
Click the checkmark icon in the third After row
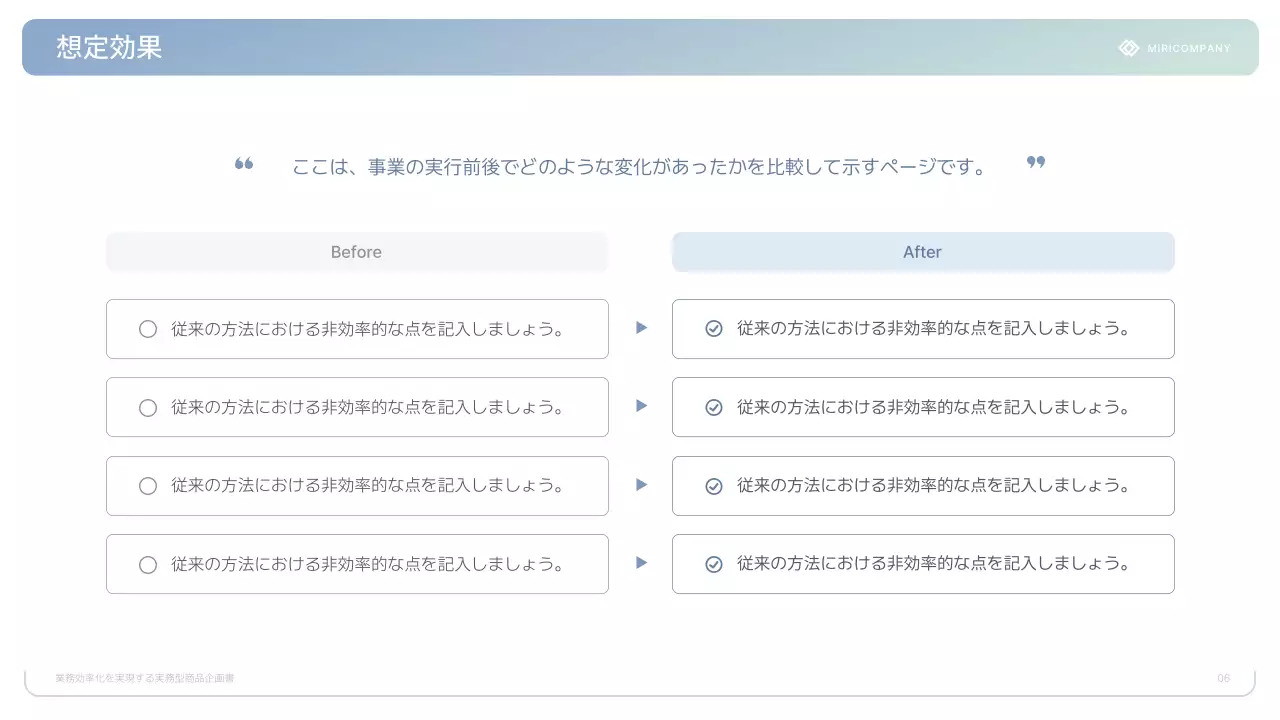tap(713, 485)
